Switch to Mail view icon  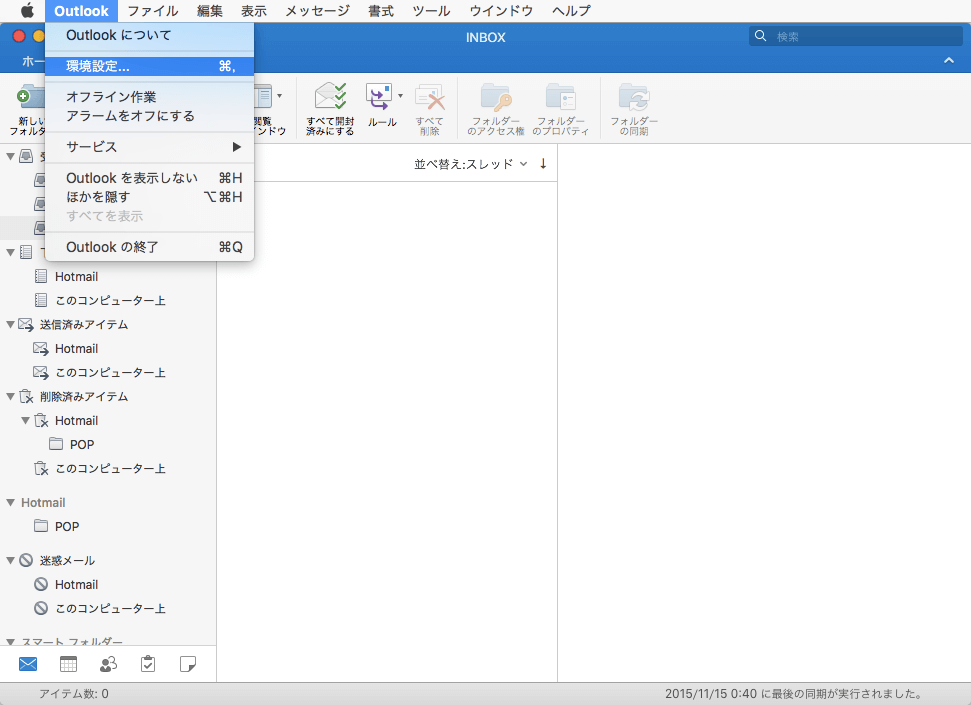coord(28,664)
